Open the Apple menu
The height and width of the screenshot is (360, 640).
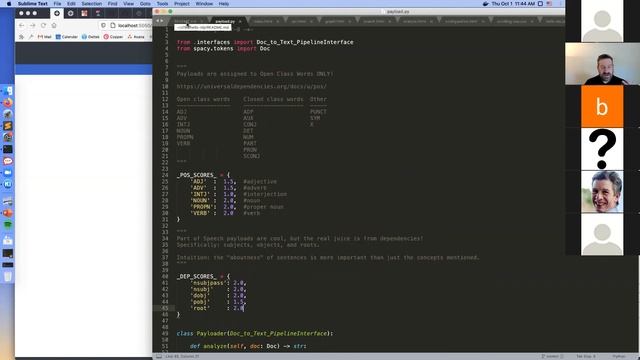click(x=9, y=4)
